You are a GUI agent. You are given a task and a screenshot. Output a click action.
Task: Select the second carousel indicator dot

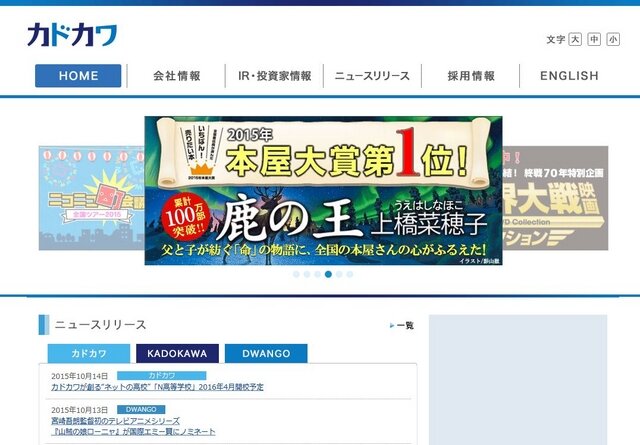307,274
